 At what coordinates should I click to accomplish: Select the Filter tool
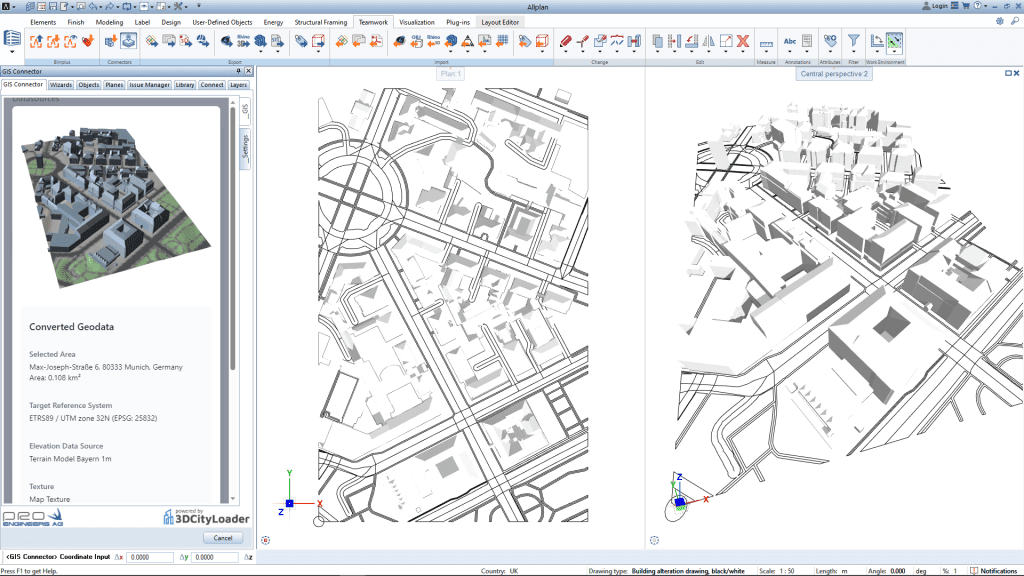[x=854, y=41]
